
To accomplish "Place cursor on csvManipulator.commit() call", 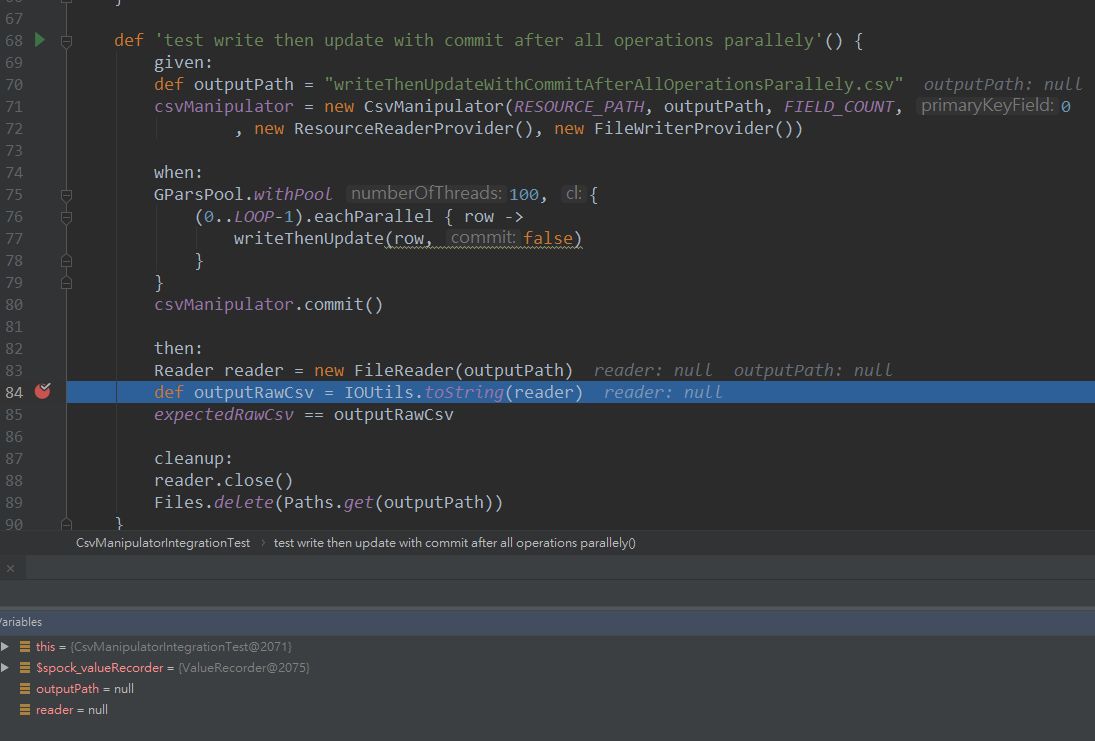I will (268, 305).
